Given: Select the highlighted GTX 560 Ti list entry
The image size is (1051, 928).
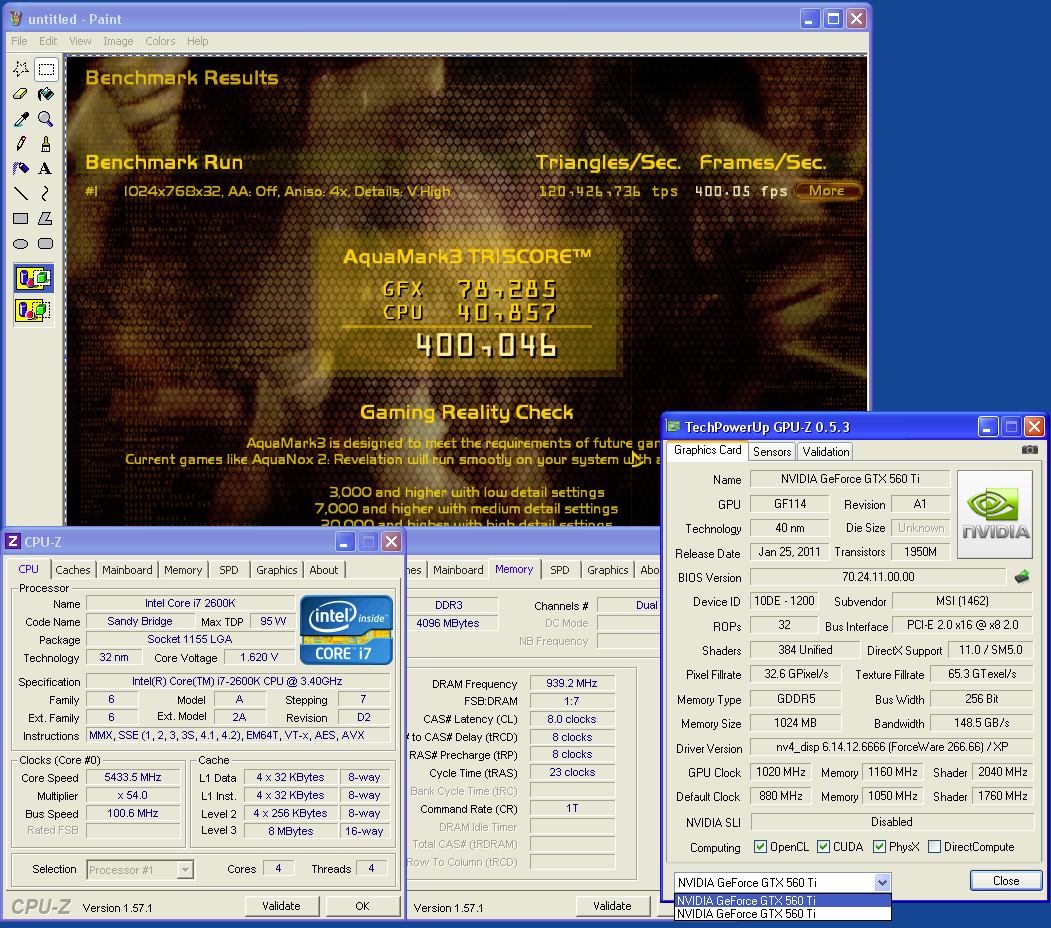Looking at the screenshot, I should (783, 901).
